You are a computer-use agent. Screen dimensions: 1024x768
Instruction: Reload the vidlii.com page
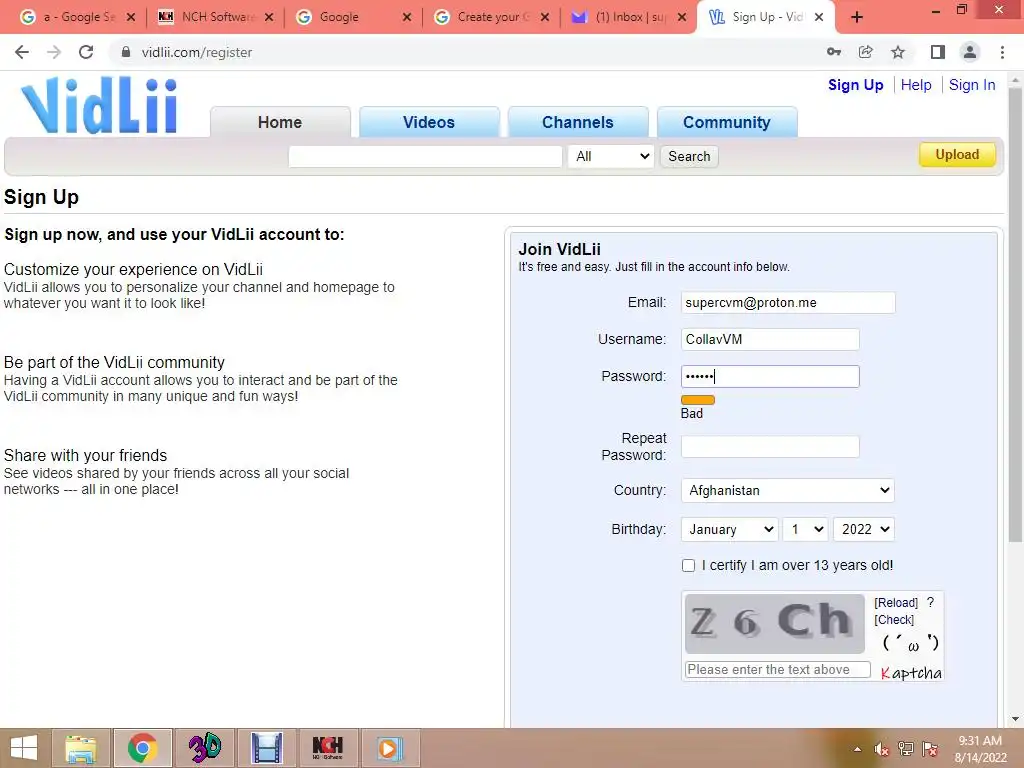click(x=86, y=52)
